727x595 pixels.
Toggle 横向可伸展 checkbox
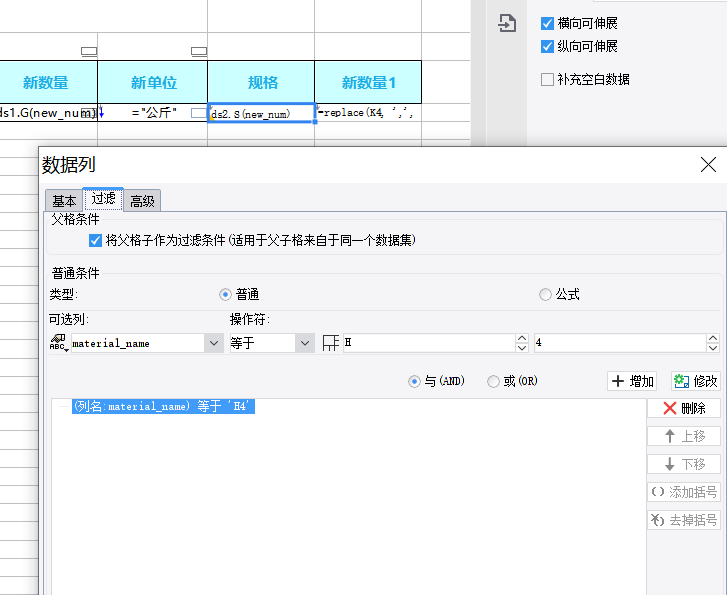click(x=547, y=23)
